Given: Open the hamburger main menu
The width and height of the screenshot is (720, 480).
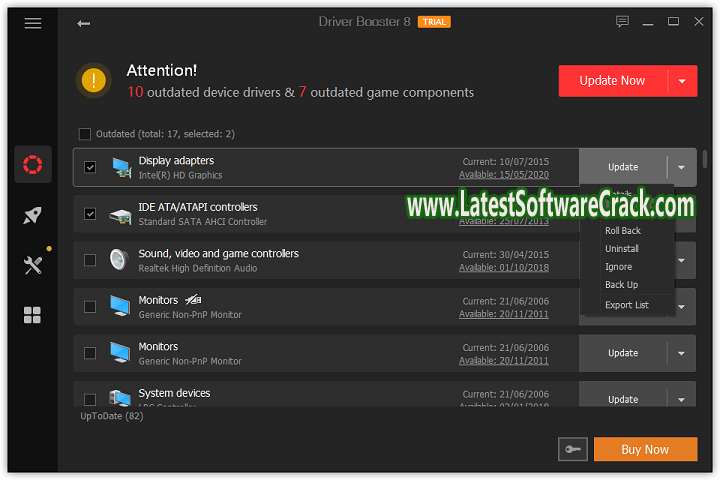Looking at the screenshot, I should (x=33, y=23).
